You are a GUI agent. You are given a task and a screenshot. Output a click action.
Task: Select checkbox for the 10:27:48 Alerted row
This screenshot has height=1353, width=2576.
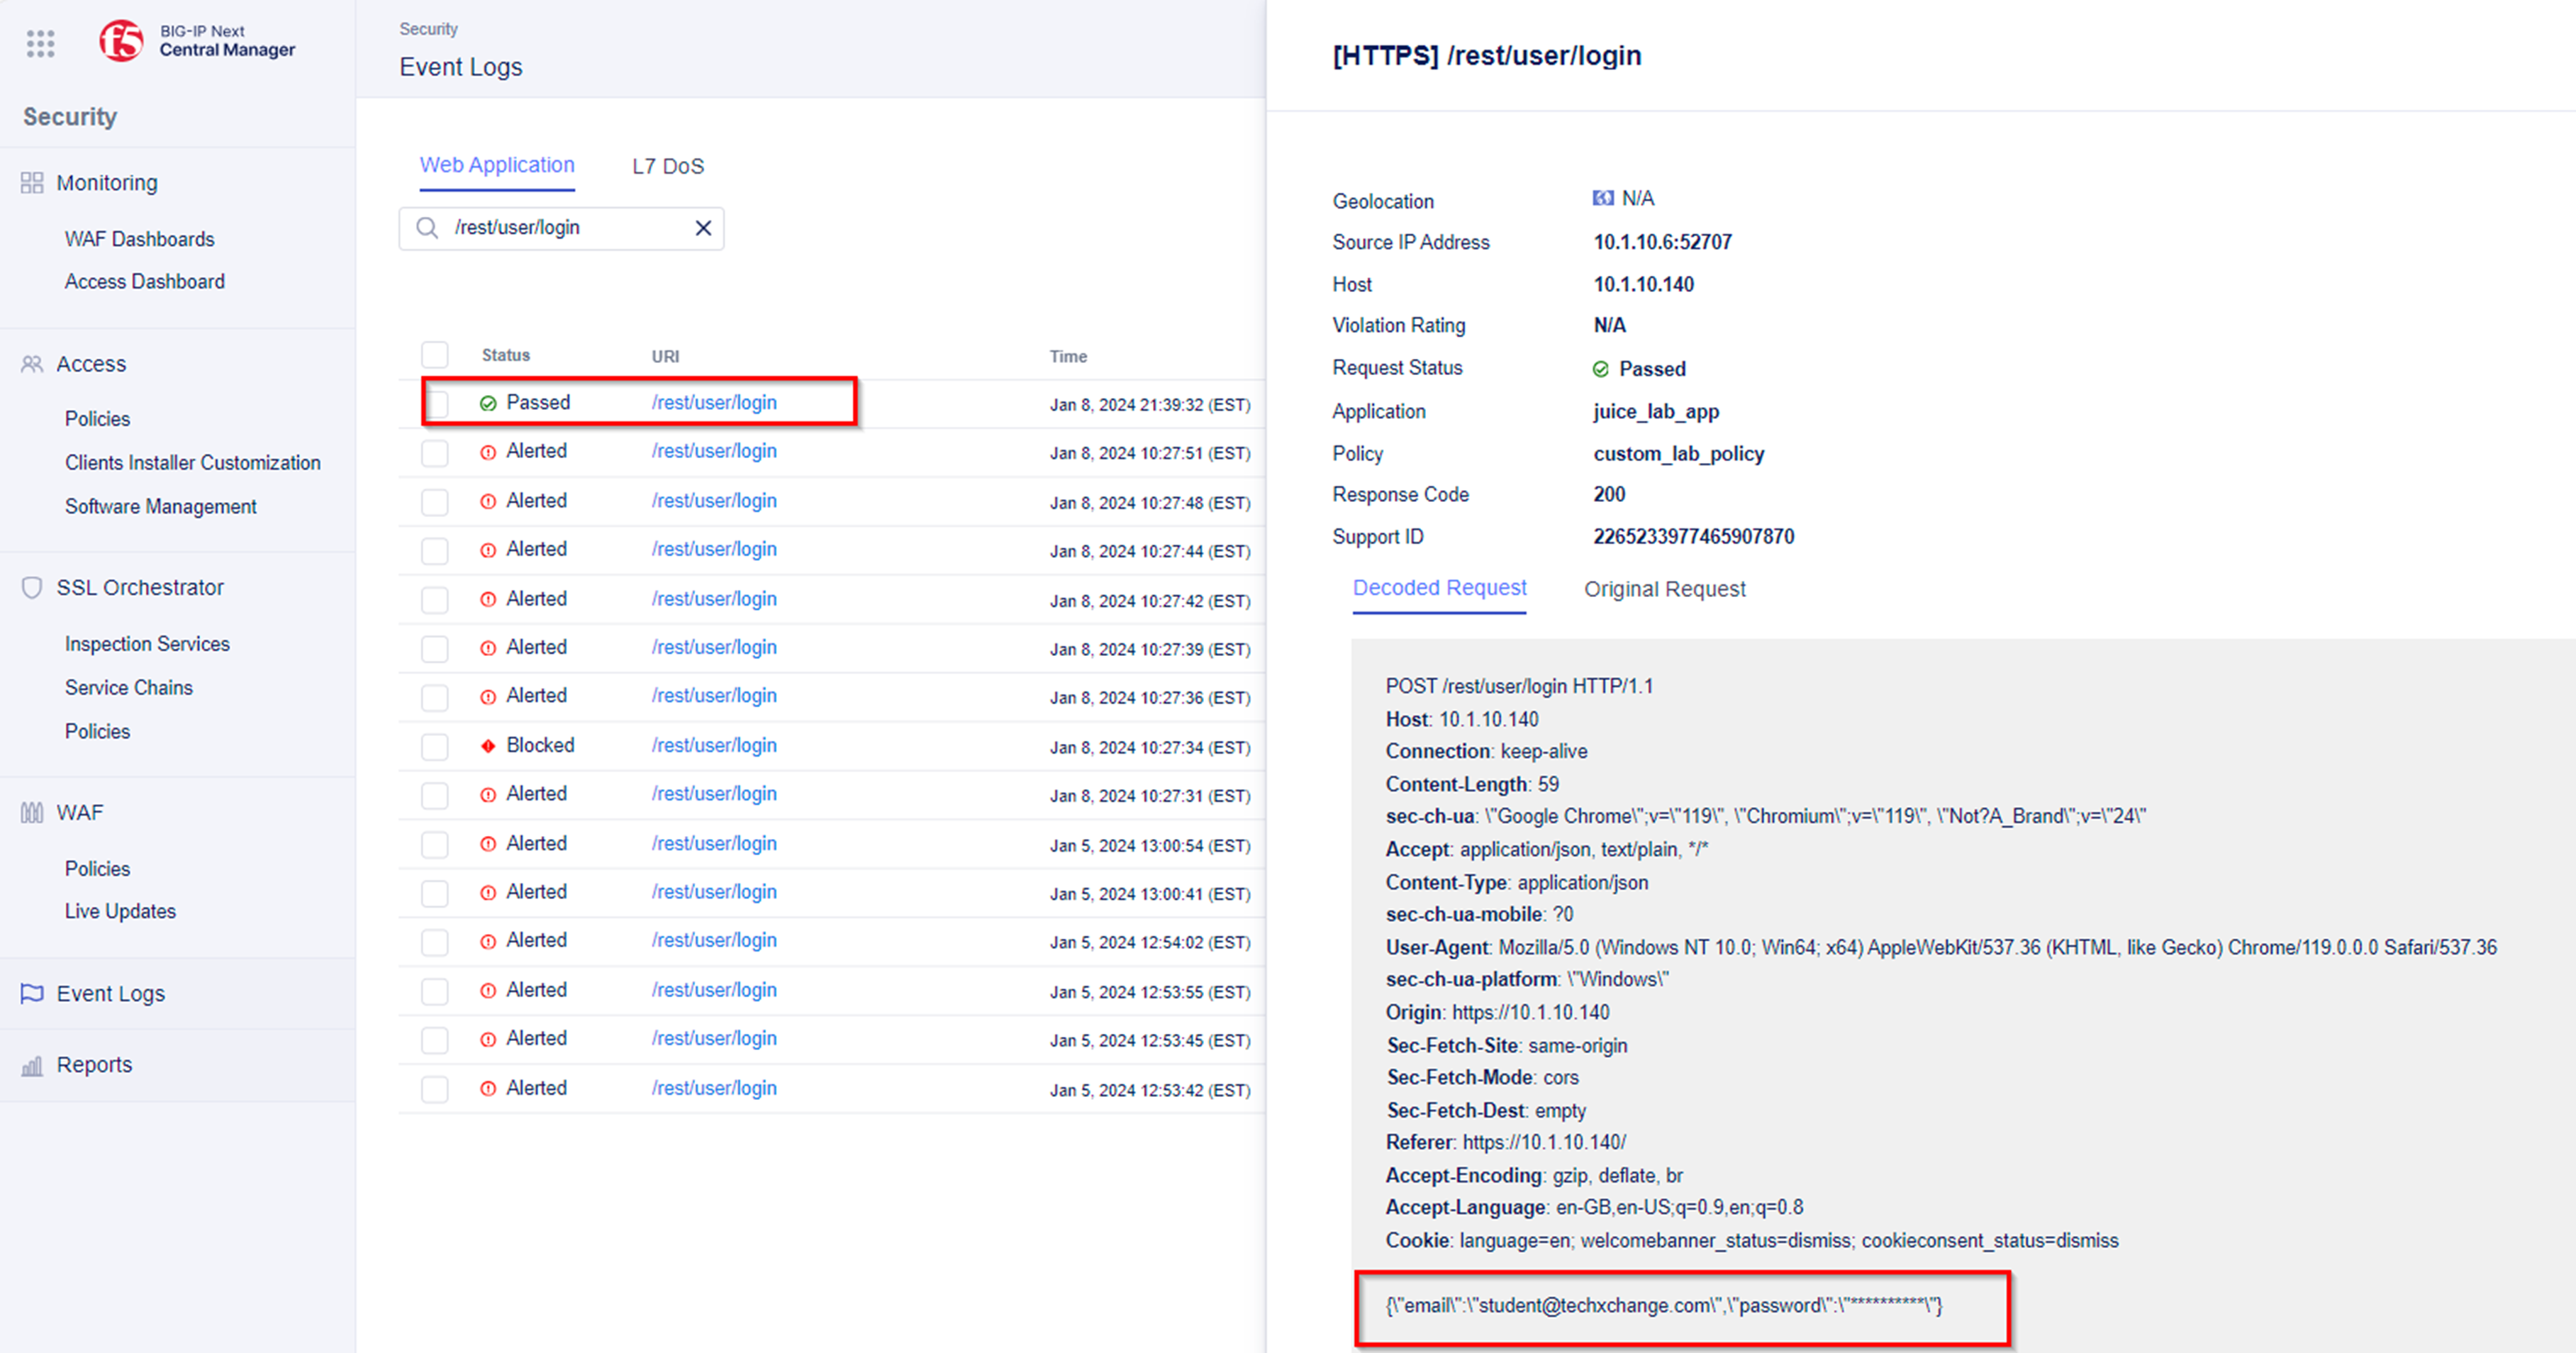pyautogui.click(x=435, y=501)
